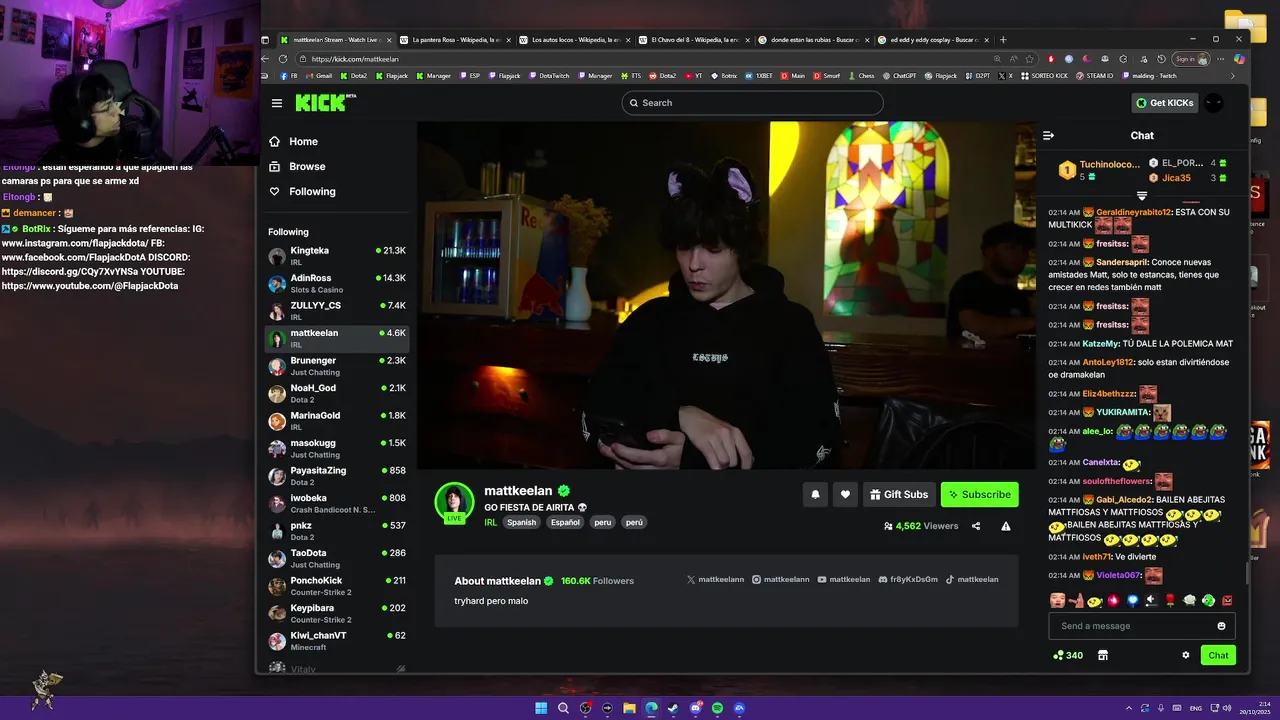Click the Kick search field
Viewport: 1280px width, 720px height.
click(752, 103)
